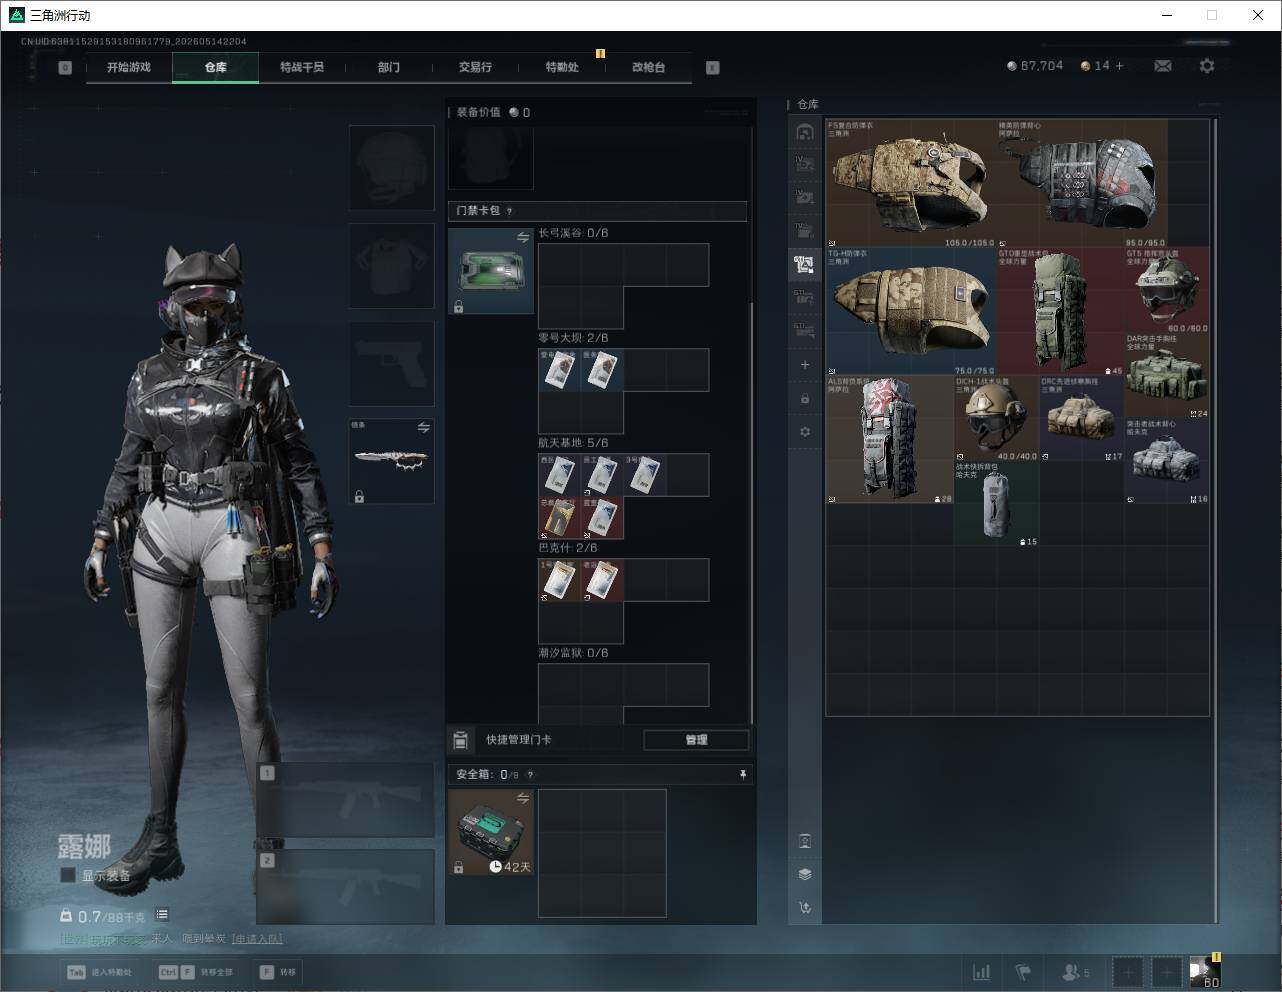Click the help question mark next to 门禁卡包
Screen dimensions: 1282x992
[x=510, y=211]
